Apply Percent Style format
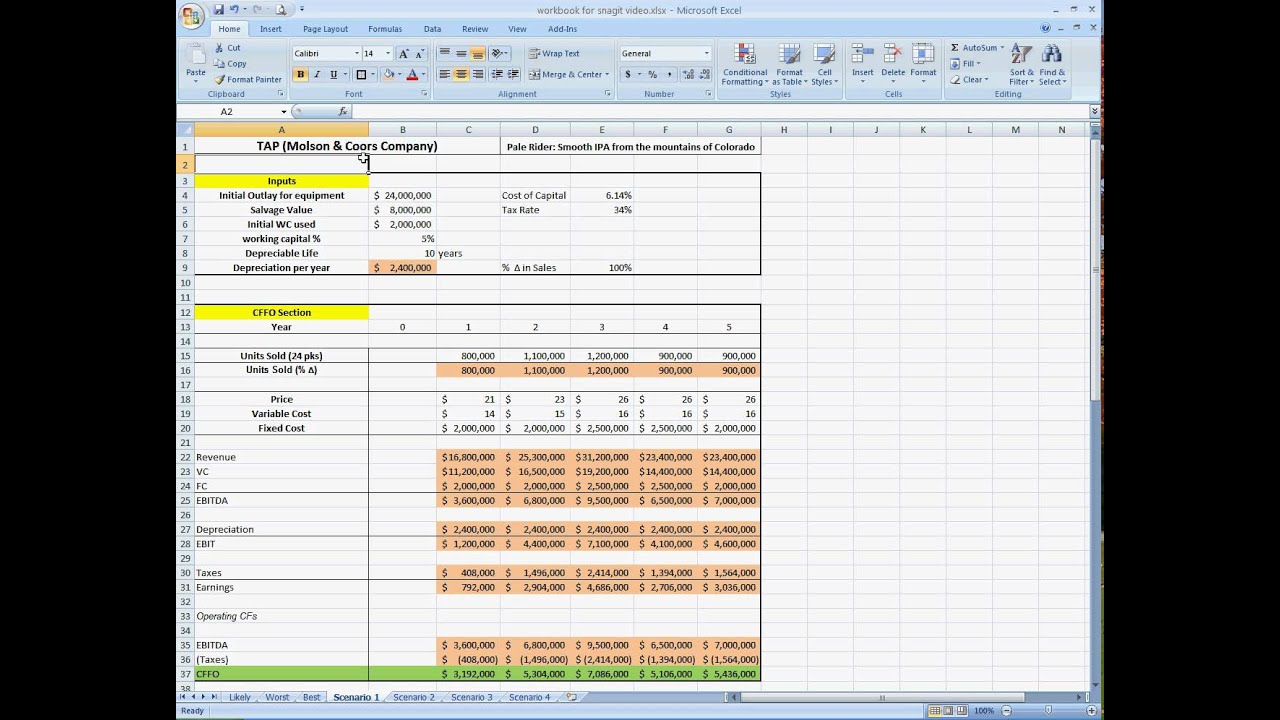The width and height of the screenshot is (1280, 720). [652, 74]
